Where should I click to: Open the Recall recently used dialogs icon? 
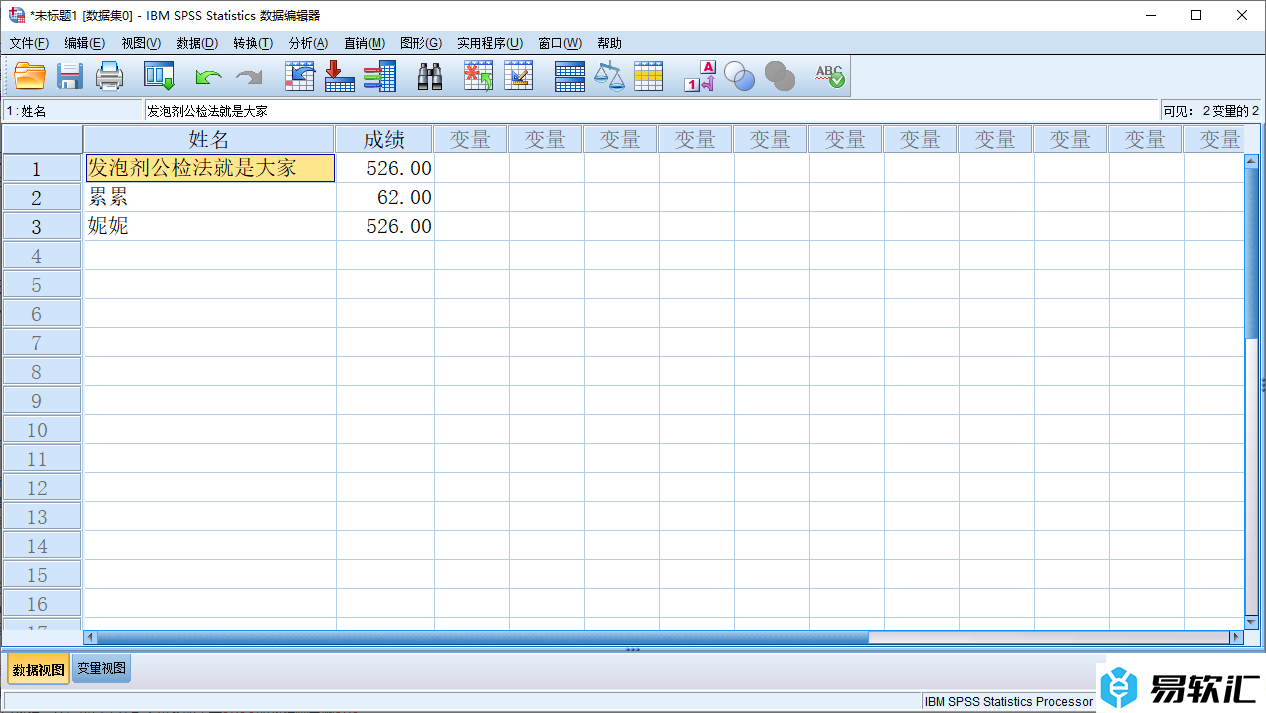[159, 76]
